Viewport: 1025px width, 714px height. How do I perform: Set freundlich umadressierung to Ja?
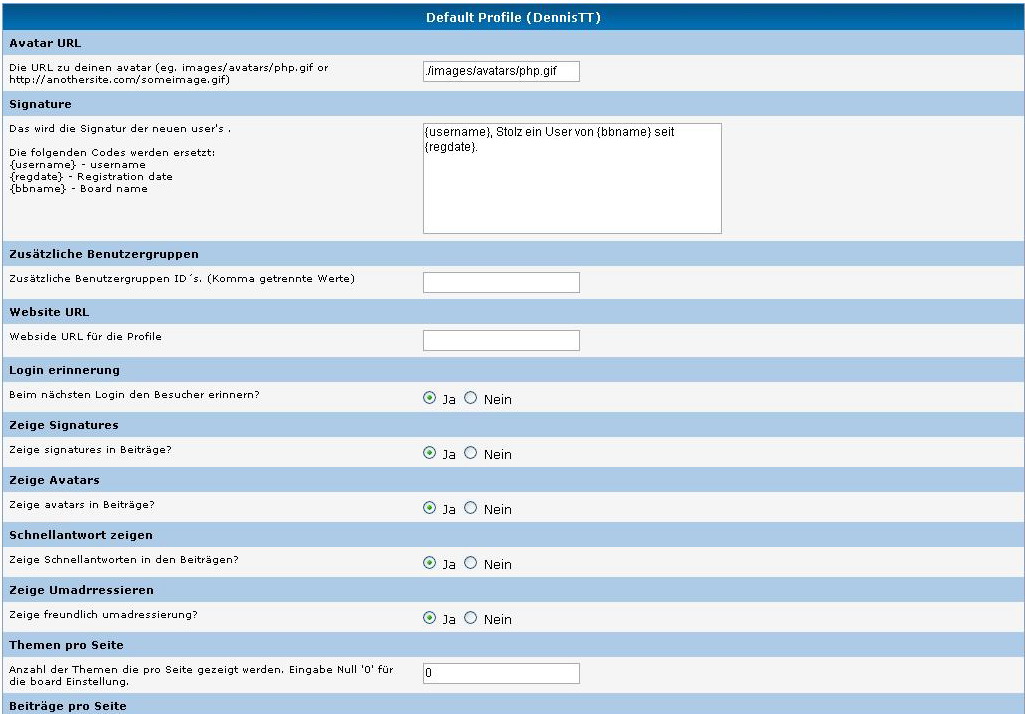pyautogui.click(x=429, y=617)
